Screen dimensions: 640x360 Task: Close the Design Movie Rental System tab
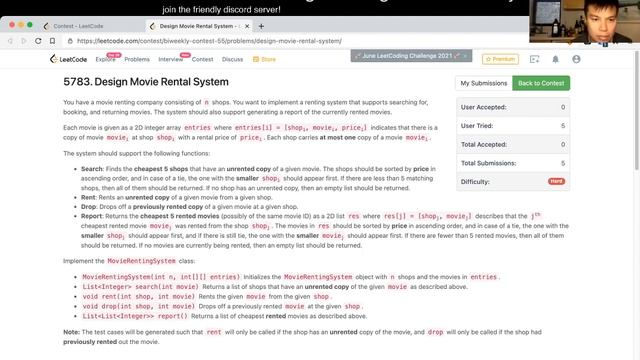click(247, 26)
